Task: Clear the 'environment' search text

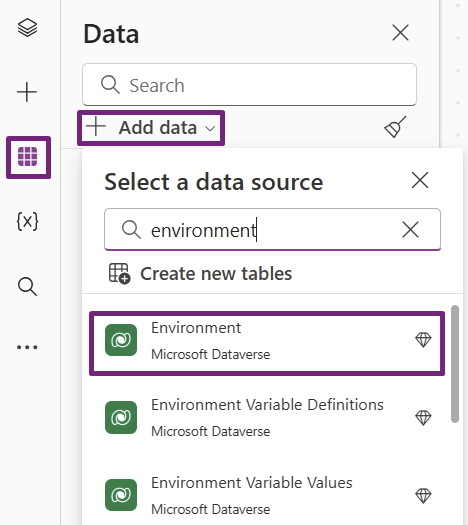Action: pyautogui.click(x=410, y=230)
